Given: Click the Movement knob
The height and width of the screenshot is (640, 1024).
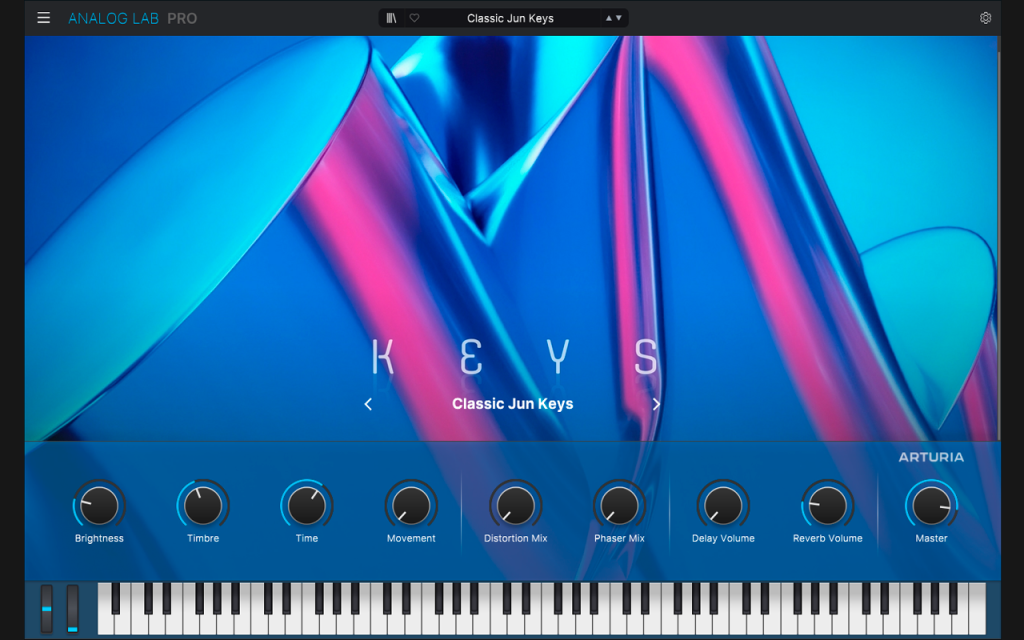Looking at the screenshot, I should point(411,505).
